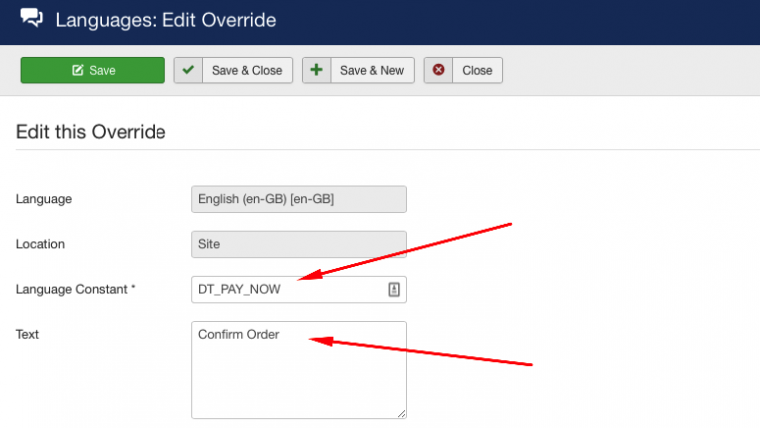Image resolution: width=760 pixels, height=428 pixels.
Task: Click the edit pencil icon on Save
Action: click(78, 70)
